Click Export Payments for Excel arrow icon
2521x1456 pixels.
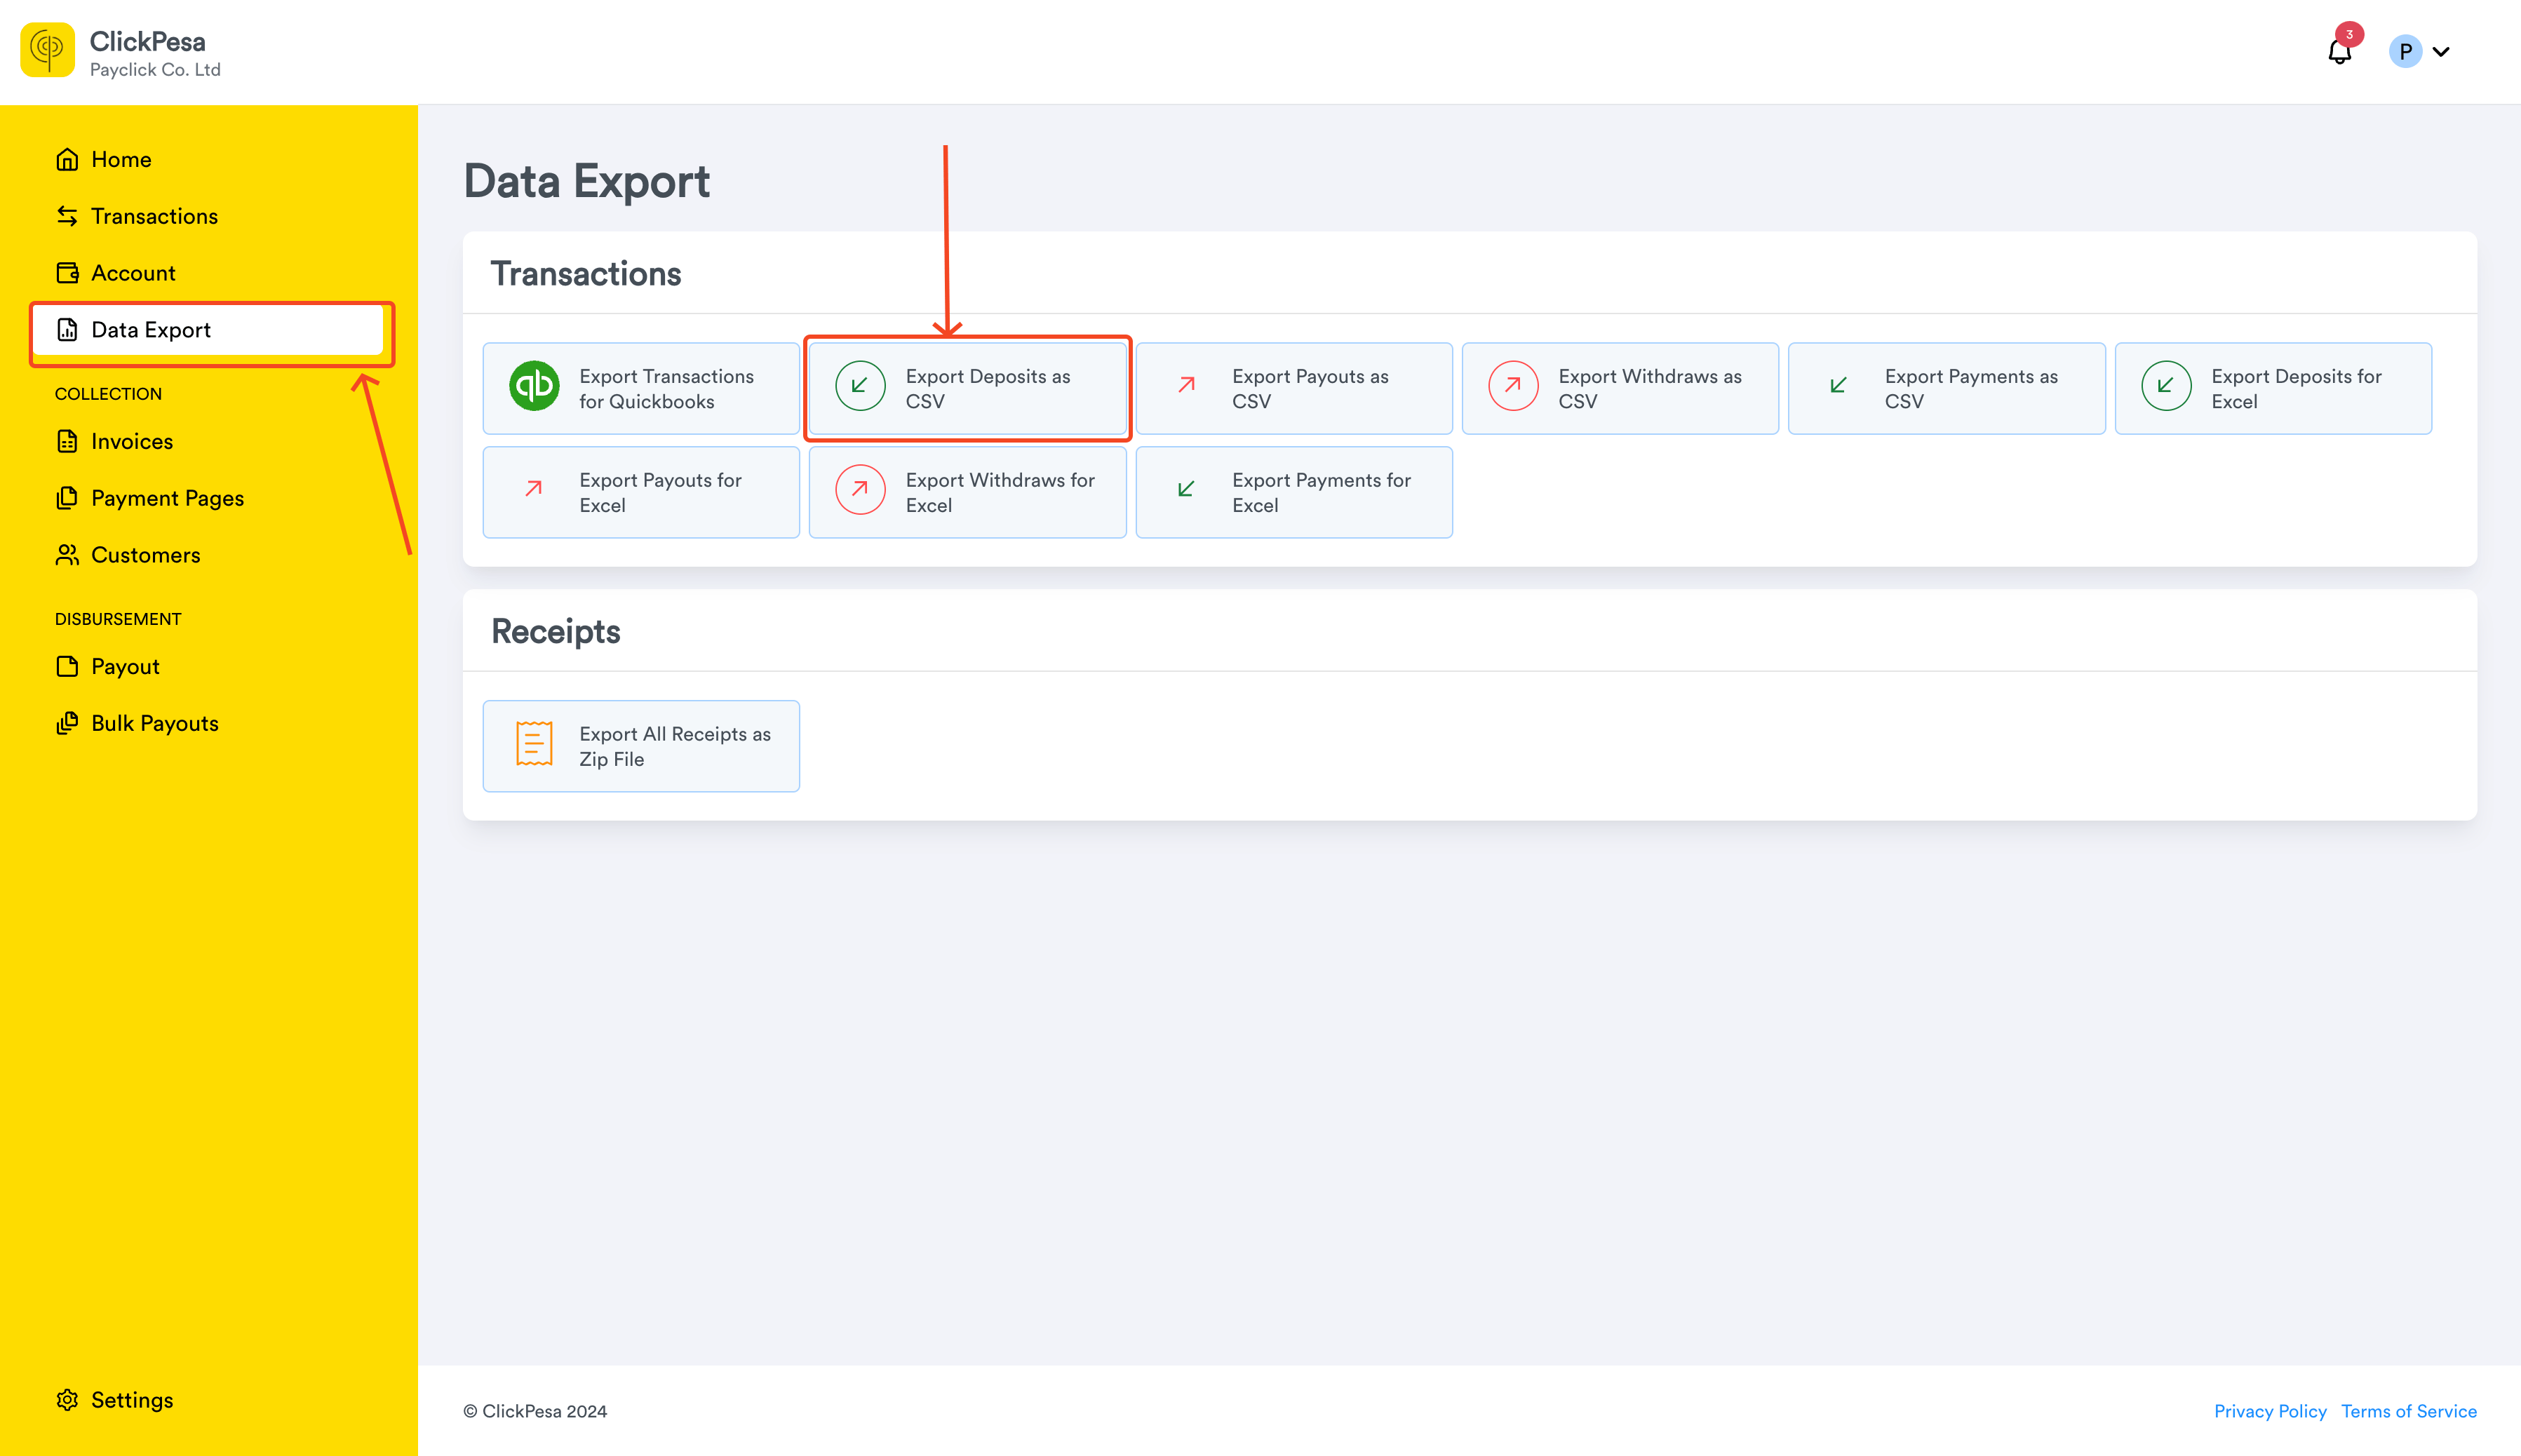point(1186,489)
